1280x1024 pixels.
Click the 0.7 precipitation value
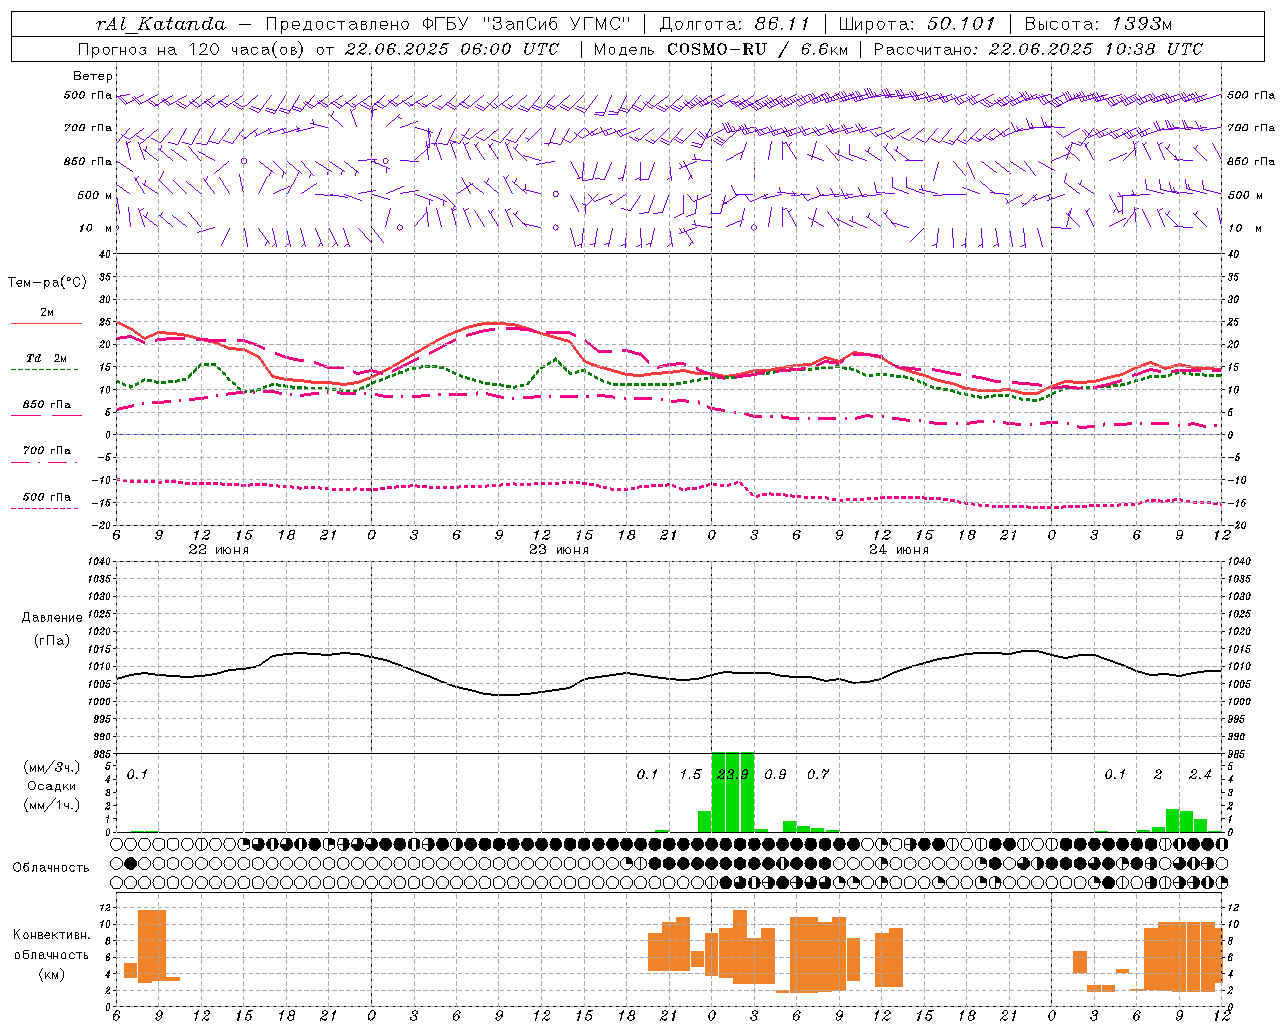click(818, 775)
